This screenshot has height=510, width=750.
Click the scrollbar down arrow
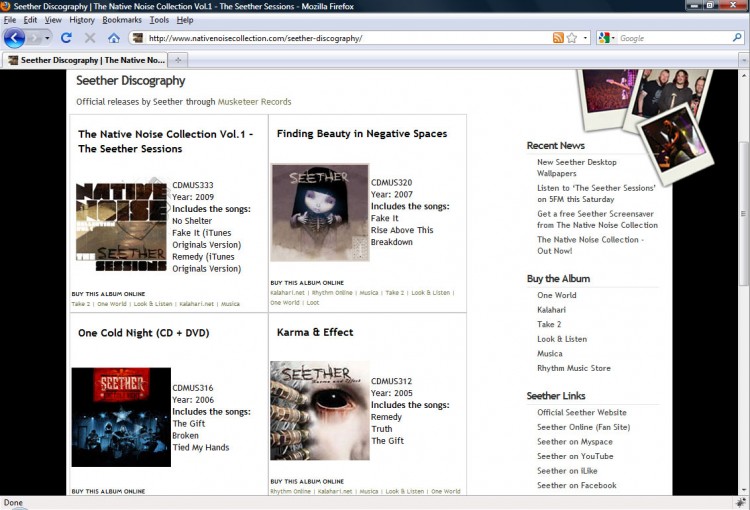[x=744, y=490]
